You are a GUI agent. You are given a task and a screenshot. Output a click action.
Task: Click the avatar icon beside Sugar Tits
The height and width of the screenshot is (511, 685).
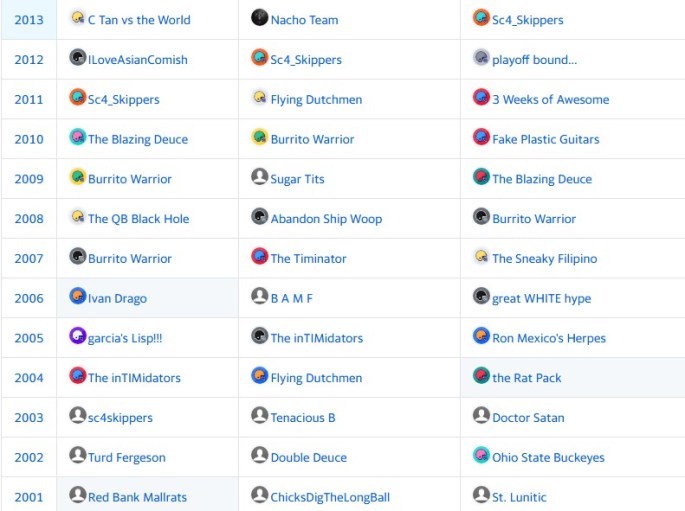click(x=260, y=177)
